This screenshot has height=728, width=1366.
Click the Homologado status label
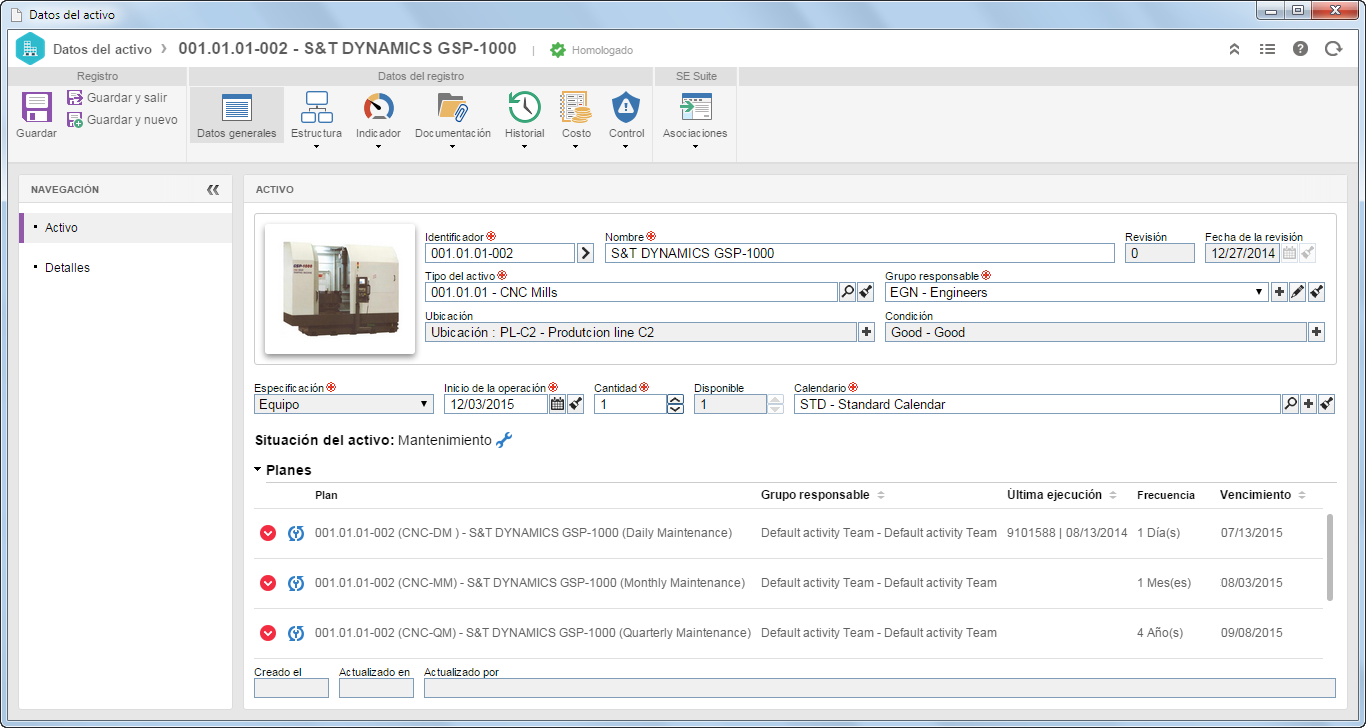pyautogui.click(x=602, y=50)
